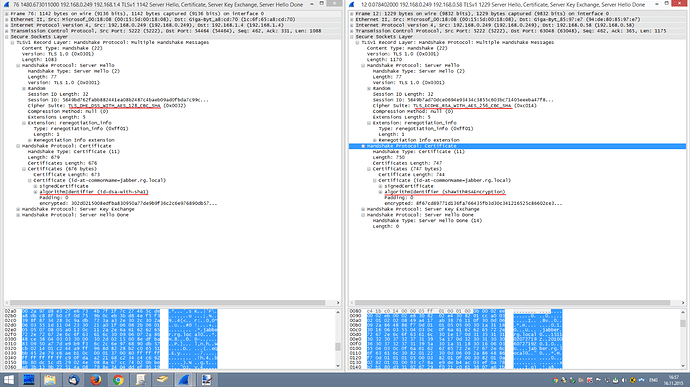The width and height of the screenshot is (690, 387).
Task: Click the Wireshark icon in the Frame 12 window title
Action: (x=352, y=4)
